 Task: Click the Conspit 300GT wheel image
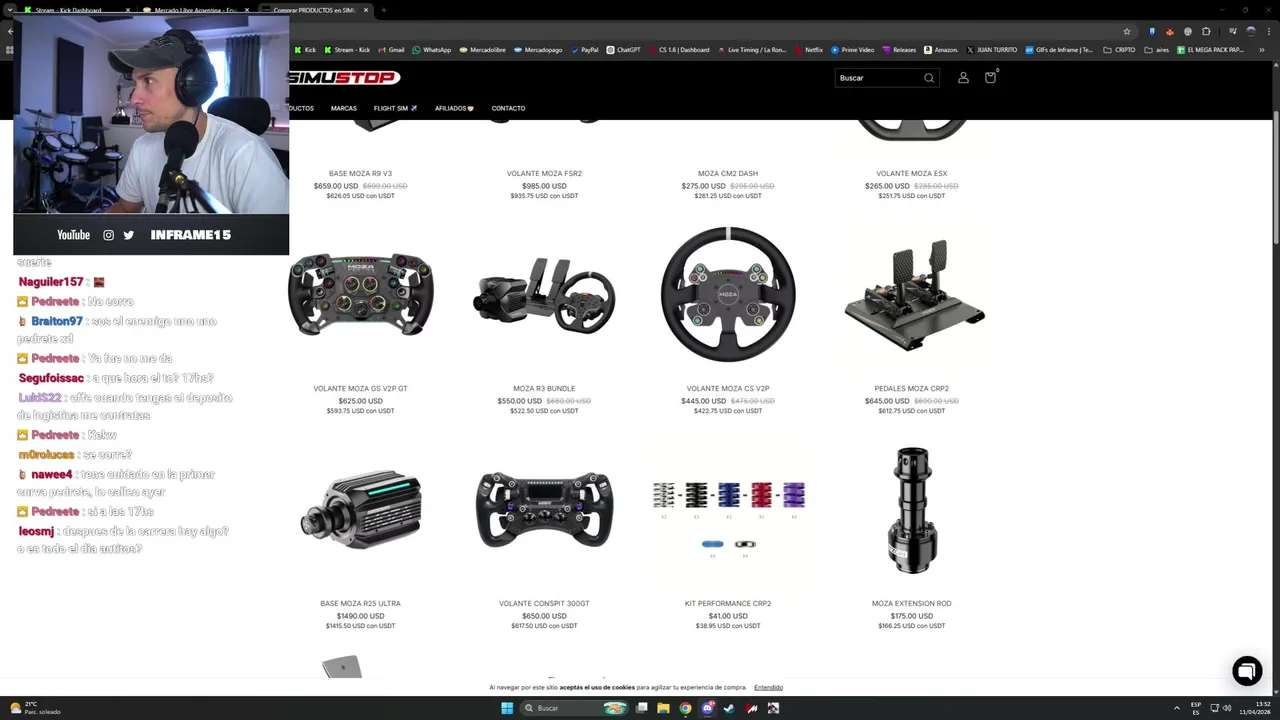pos(544,510)
